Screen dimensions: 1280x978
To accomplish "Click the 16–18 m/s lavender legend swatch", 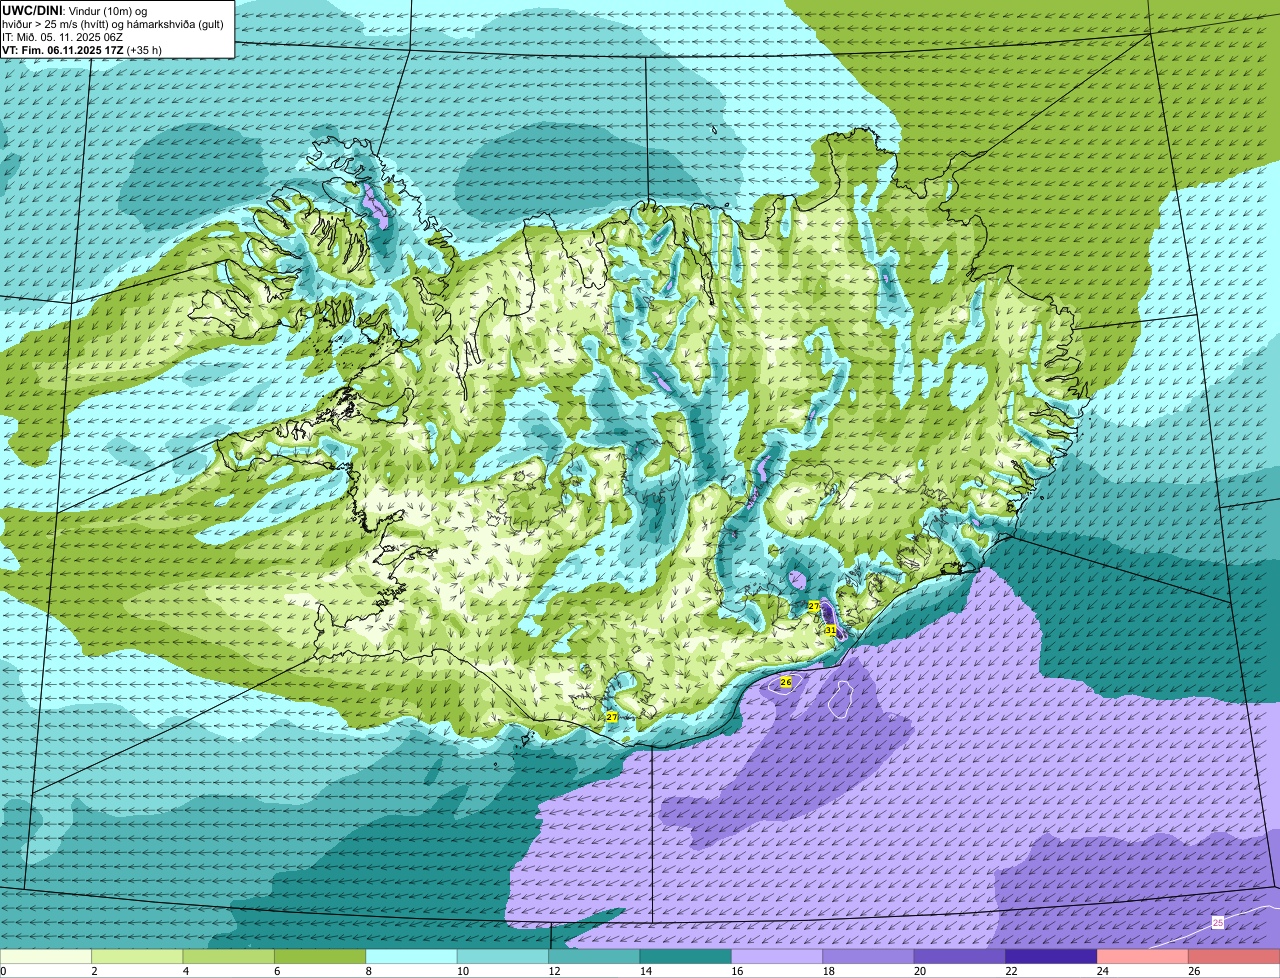I will point(778,957).
